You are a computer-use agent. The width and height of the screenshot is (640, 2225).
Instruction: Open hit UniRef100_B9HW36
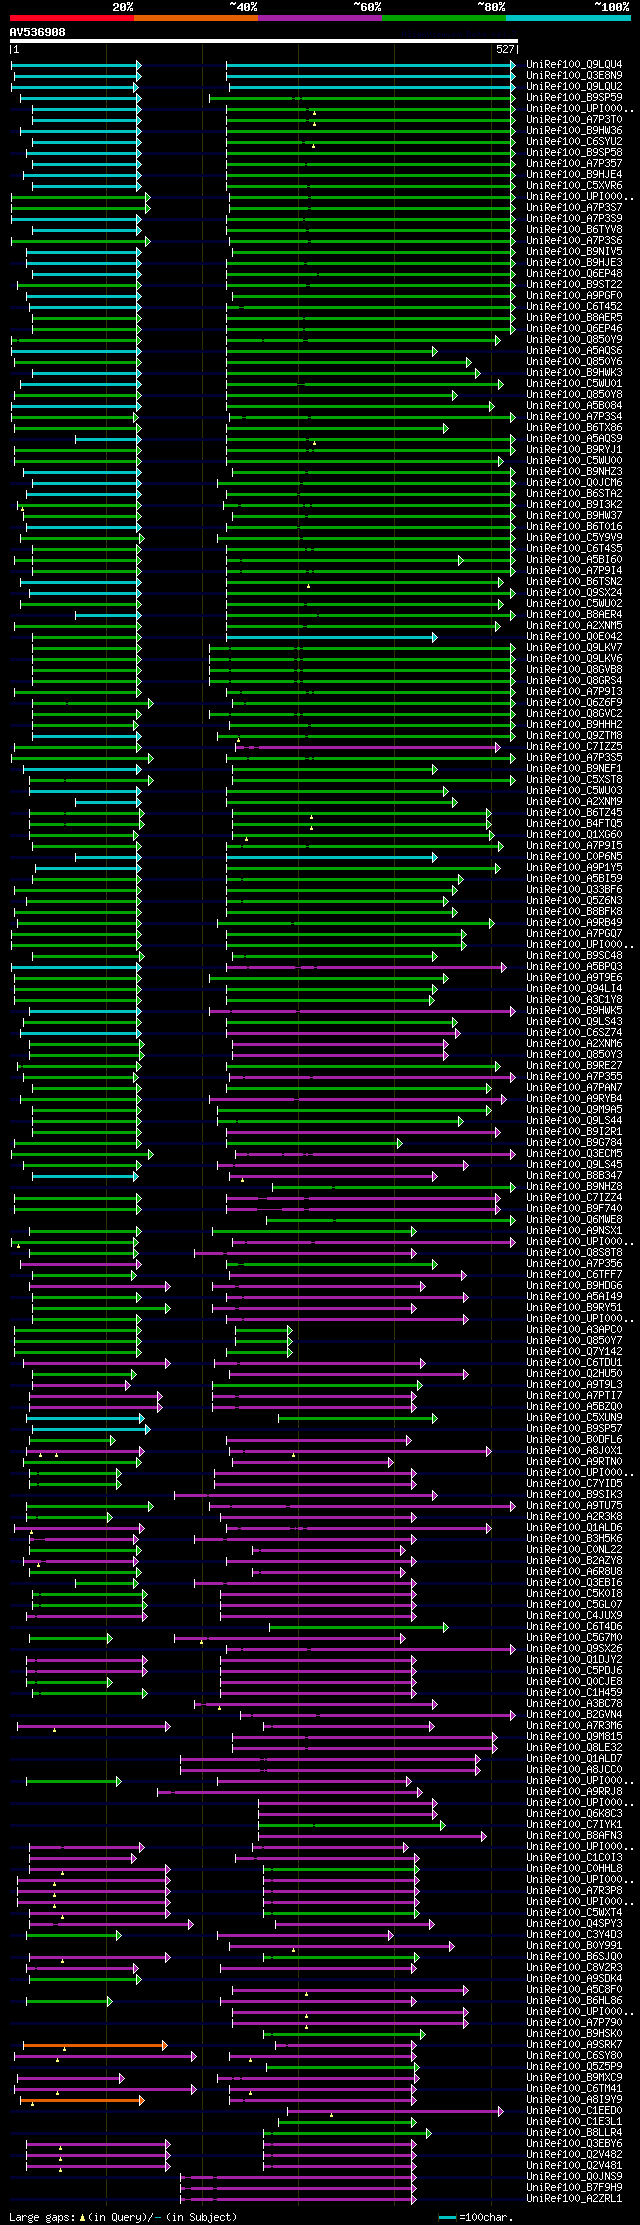click(574, 131)
